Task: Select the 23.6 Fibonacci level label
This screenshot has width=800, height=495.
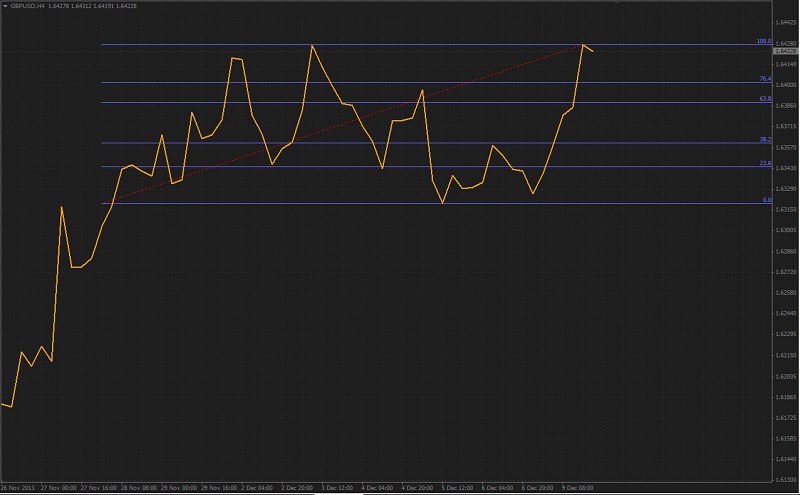Action: point(765,163)
